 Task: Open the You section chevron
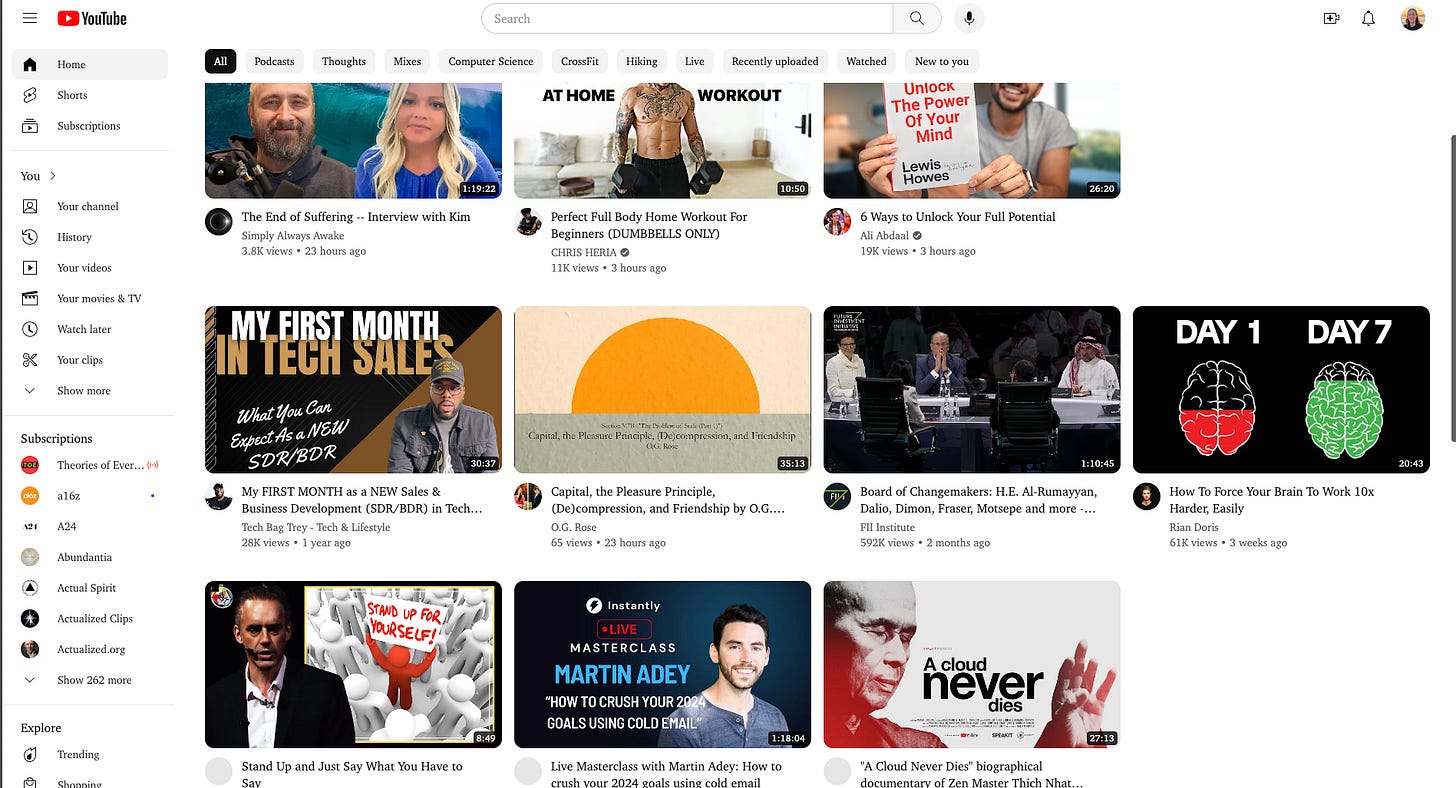[x=53, y=176]
